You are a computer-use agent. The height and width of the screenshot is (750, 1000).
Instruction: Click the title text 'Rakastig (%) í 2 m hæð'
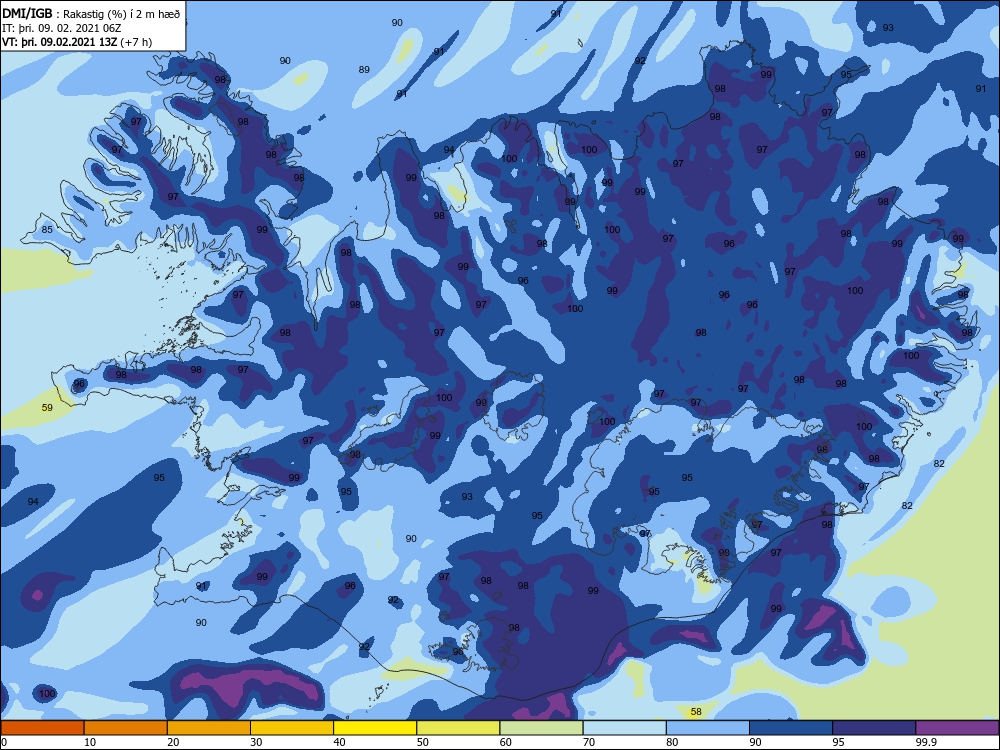[x=121, y=14]
